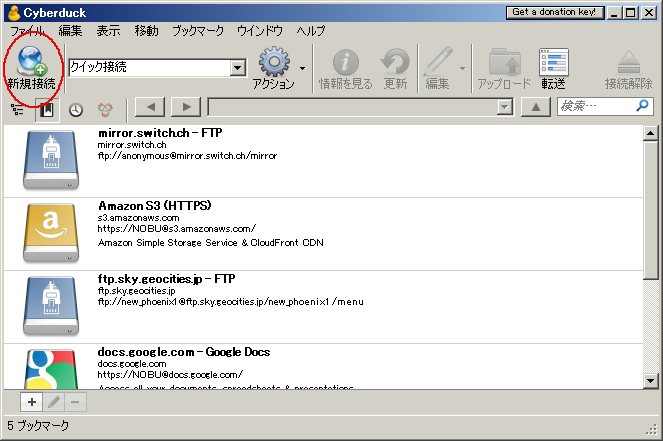Image resolution: width=663 pixels, height=441 pixels.
Task: Open the ウインドウ menu
Action: pos(260,31)
